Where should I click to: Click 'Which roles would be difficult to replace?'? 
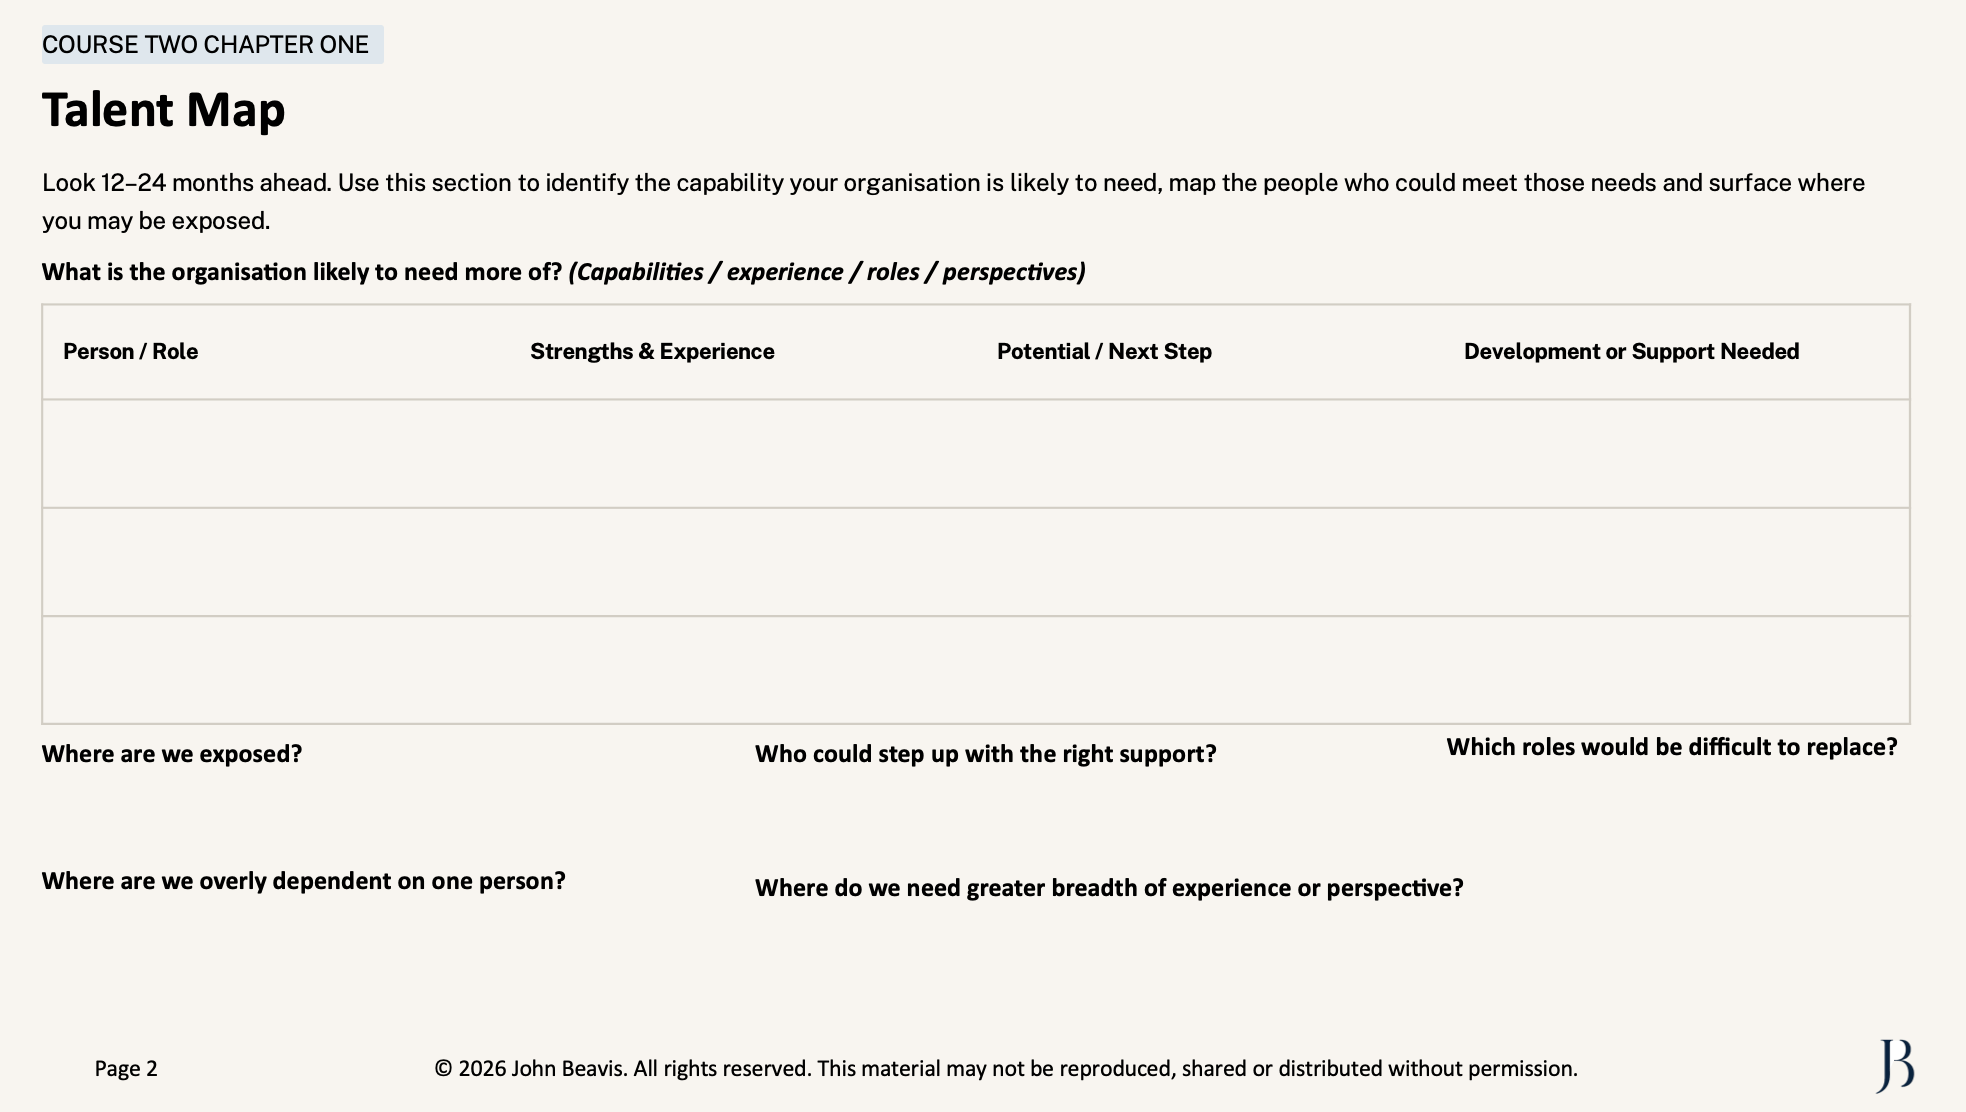pyautogui.click(x=1671, y=748)
